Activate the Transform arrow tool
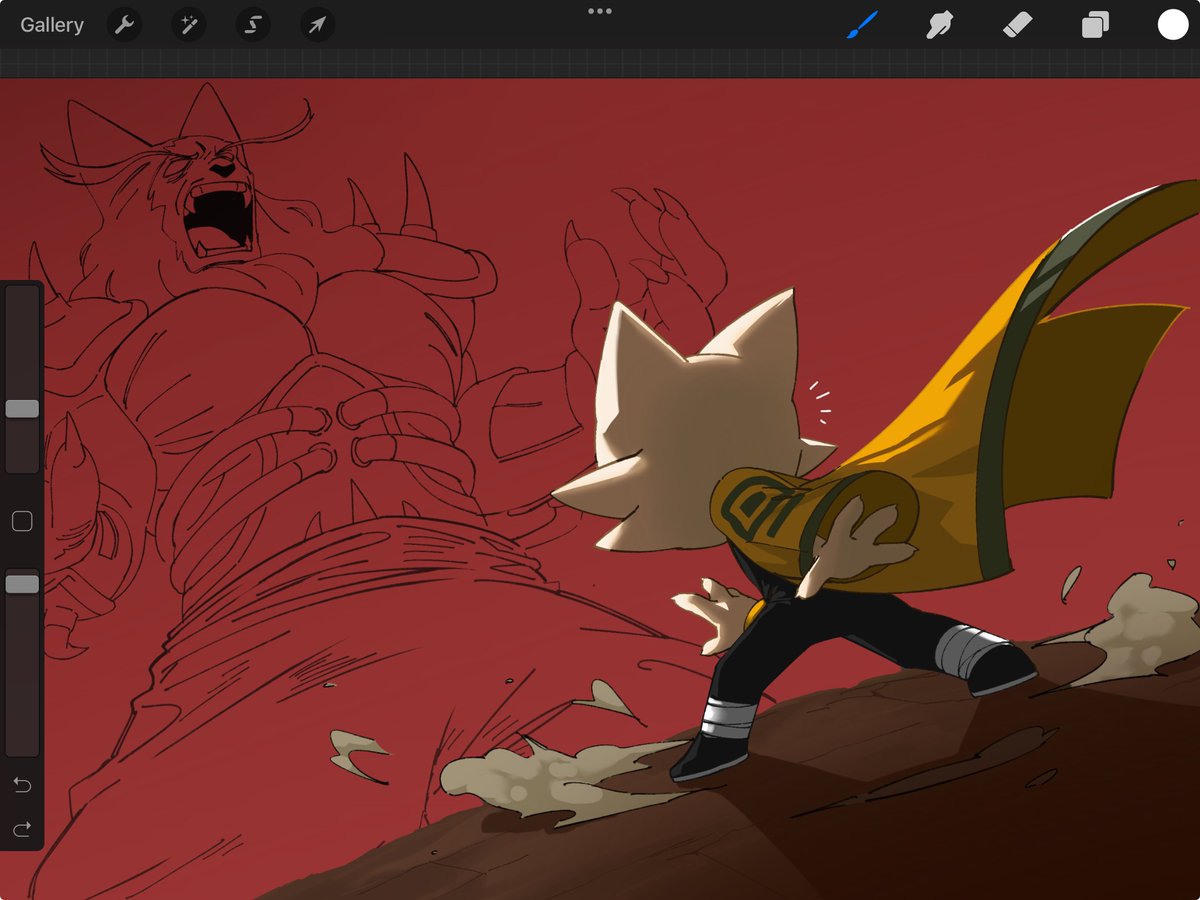 coord(316,25)
